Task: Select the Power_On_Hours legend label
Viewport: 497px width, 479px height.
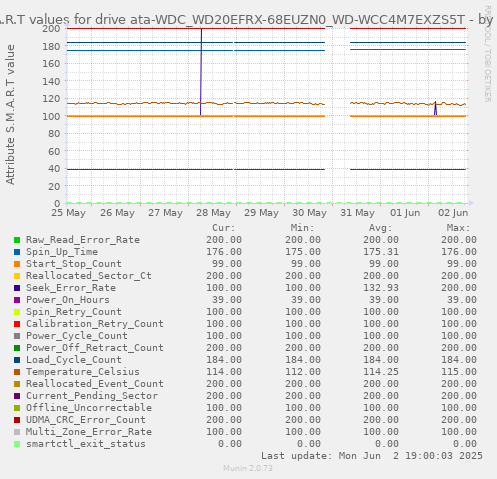Action: [x=68, y=300]
